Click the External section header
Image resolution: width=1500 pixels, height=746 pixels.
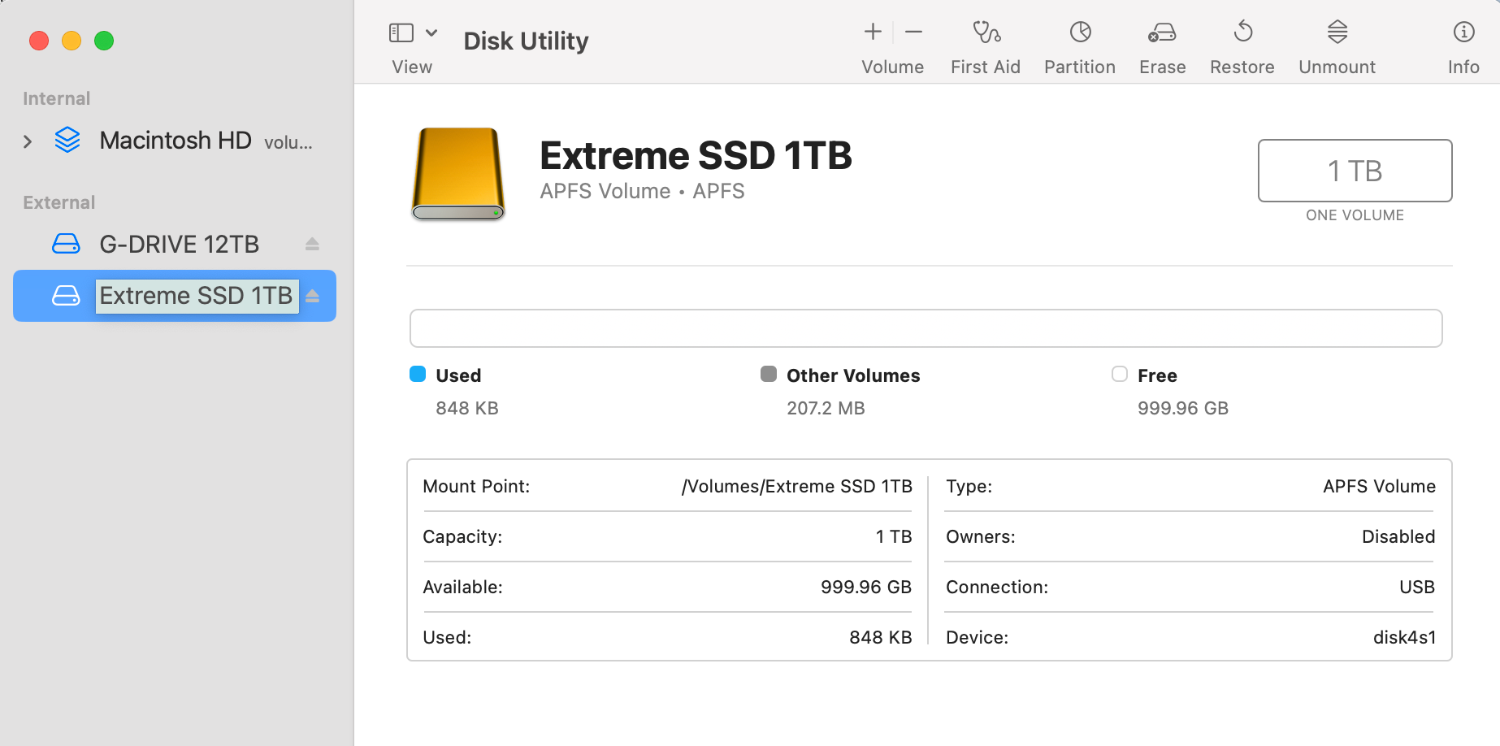[x=59, y=203]
